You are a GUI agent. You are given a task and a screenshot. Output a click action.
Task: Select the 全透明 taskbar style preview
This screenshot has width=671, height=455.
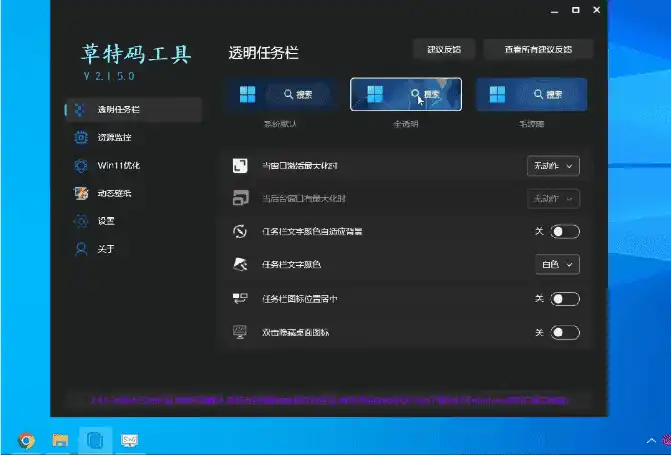pyautogui.click(x=406, y=94)
